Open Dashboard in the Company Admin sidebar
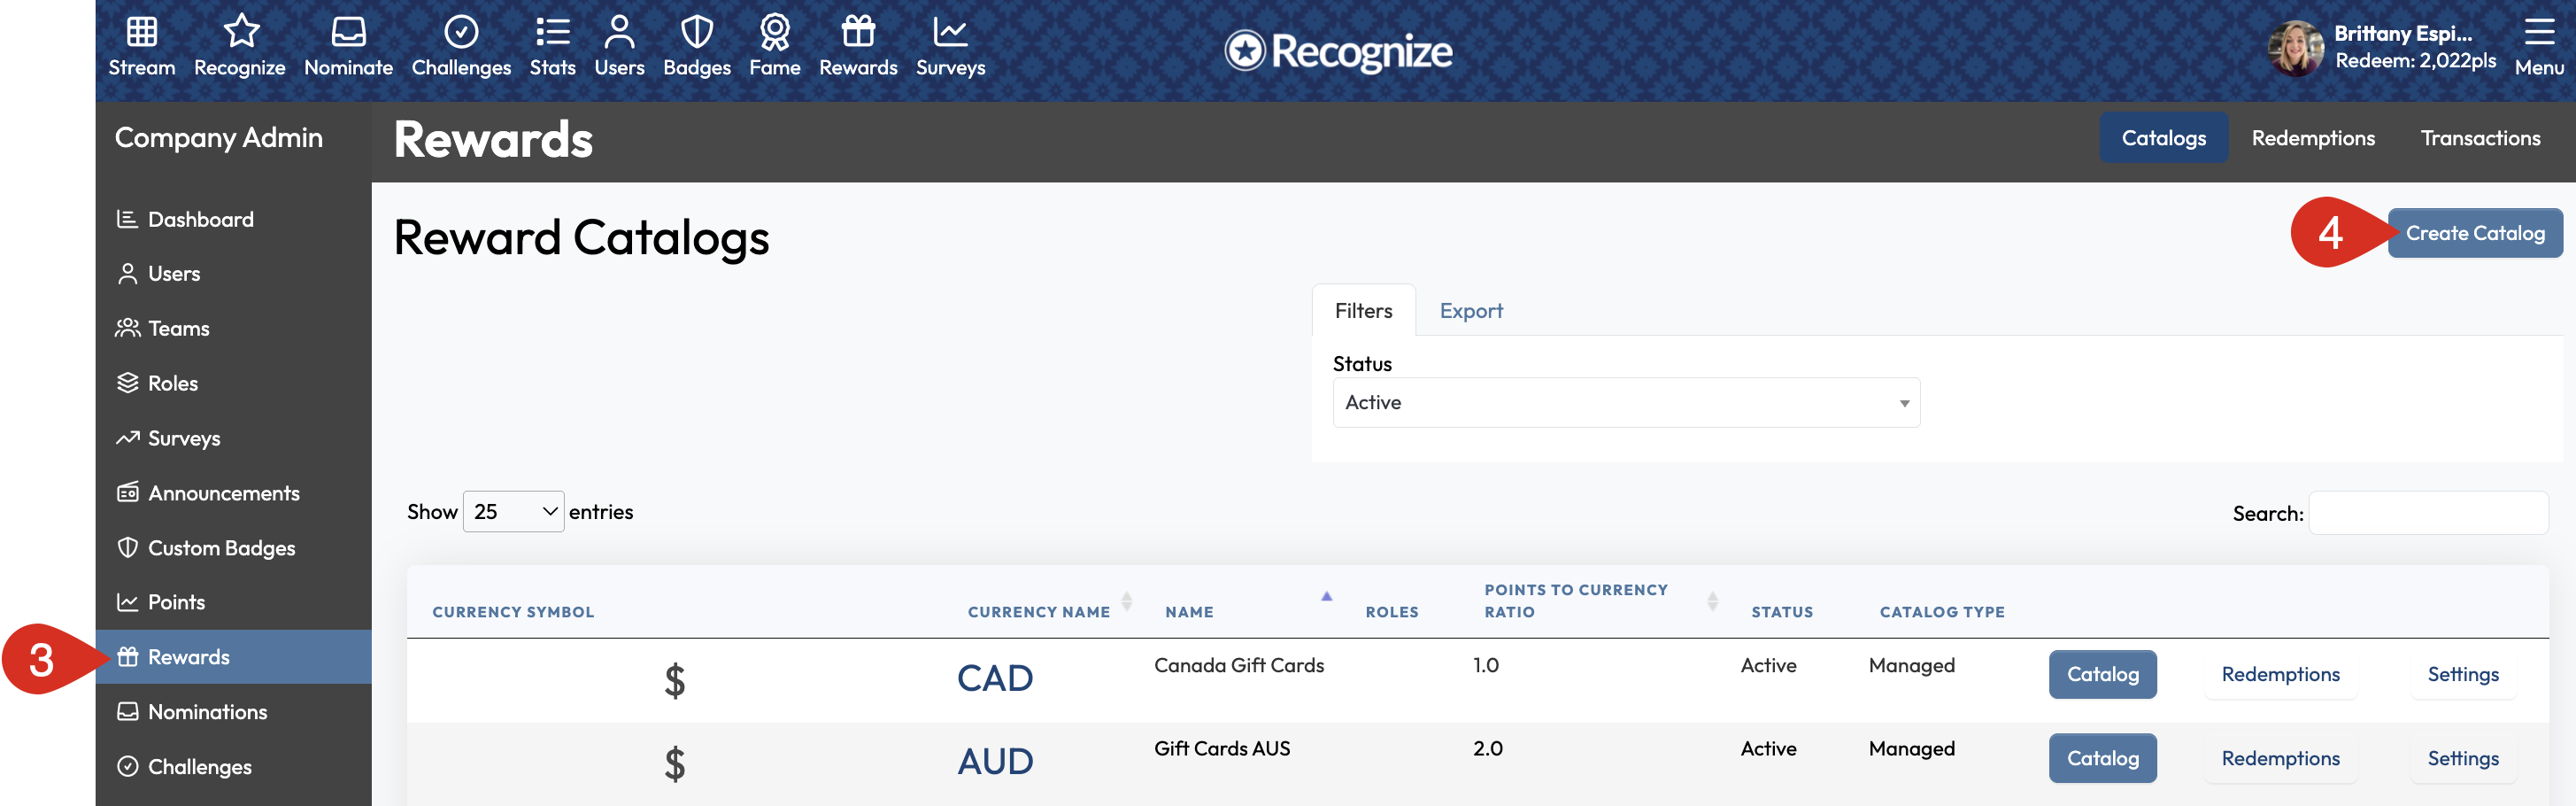Image resolution: width=2576 pixels, height=806 pixels. point(201,219)
